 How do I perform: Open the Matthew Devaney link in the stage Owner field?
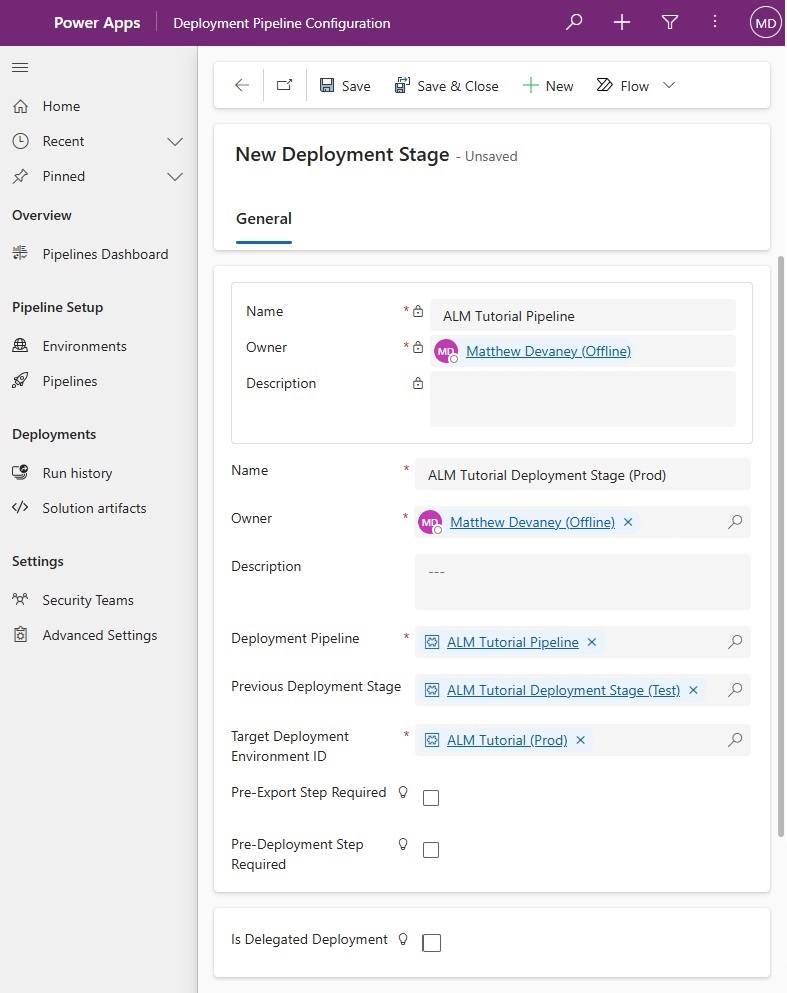pyautogui.click(x=532, y=522)
